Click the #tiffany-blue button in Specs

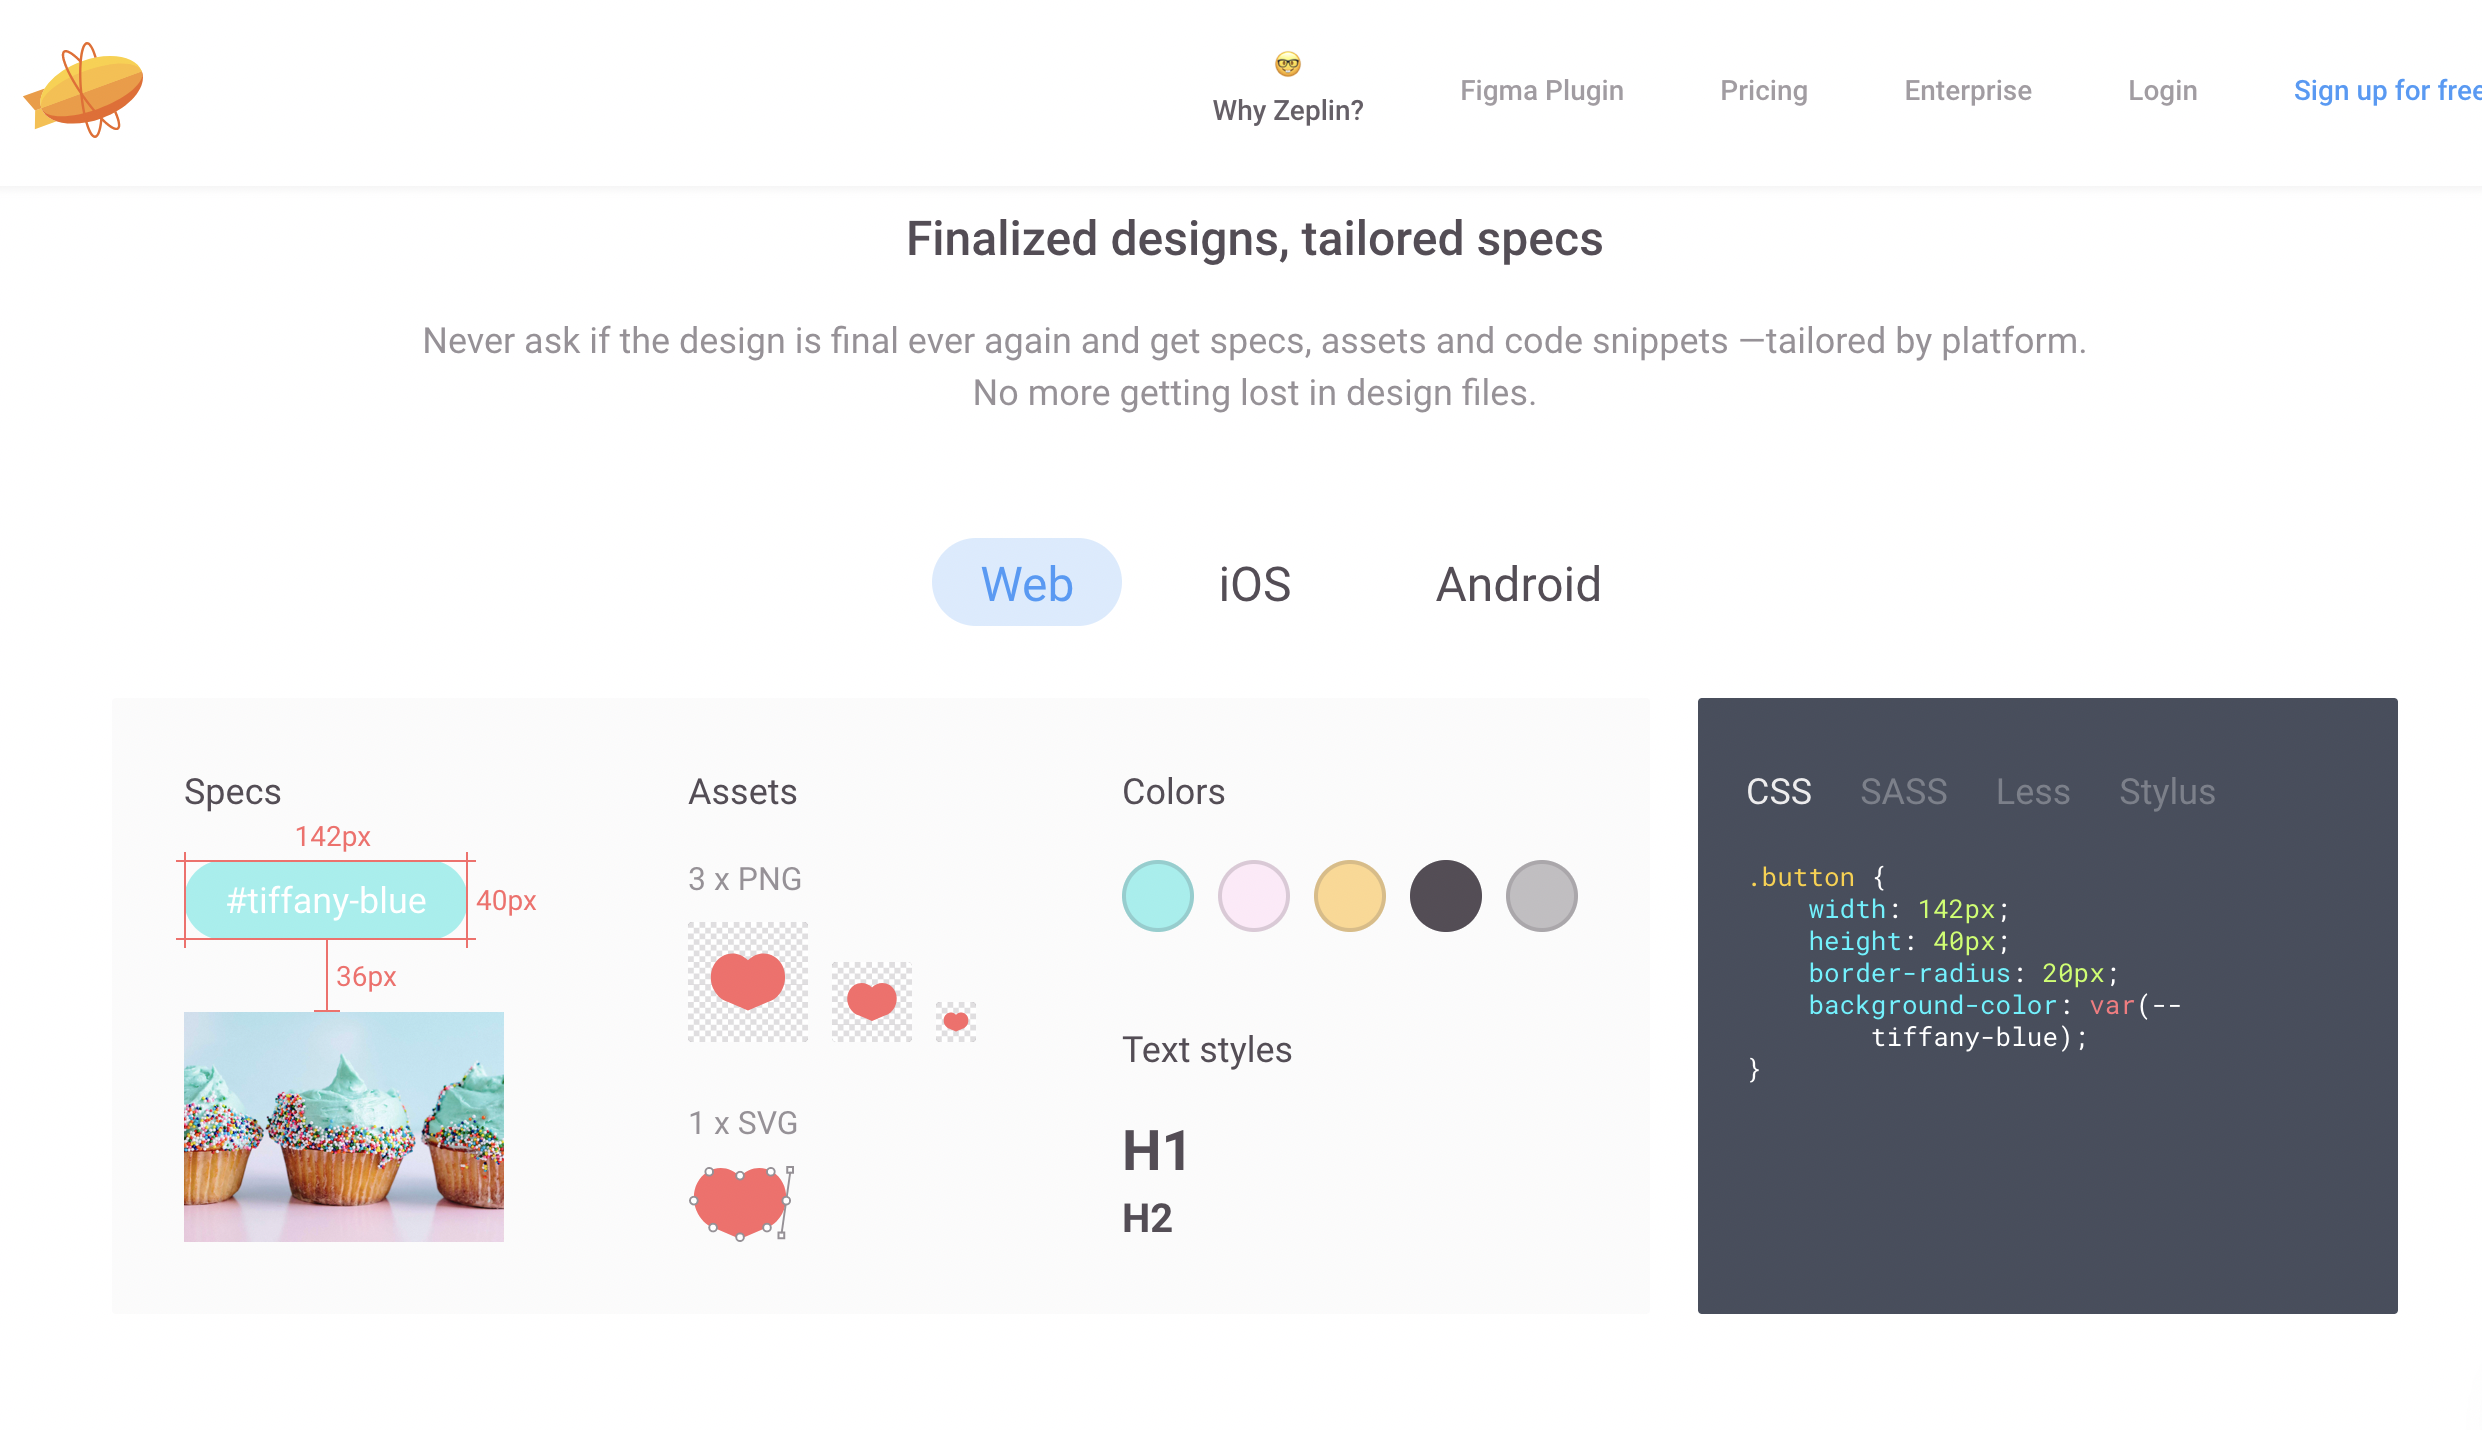326,900
